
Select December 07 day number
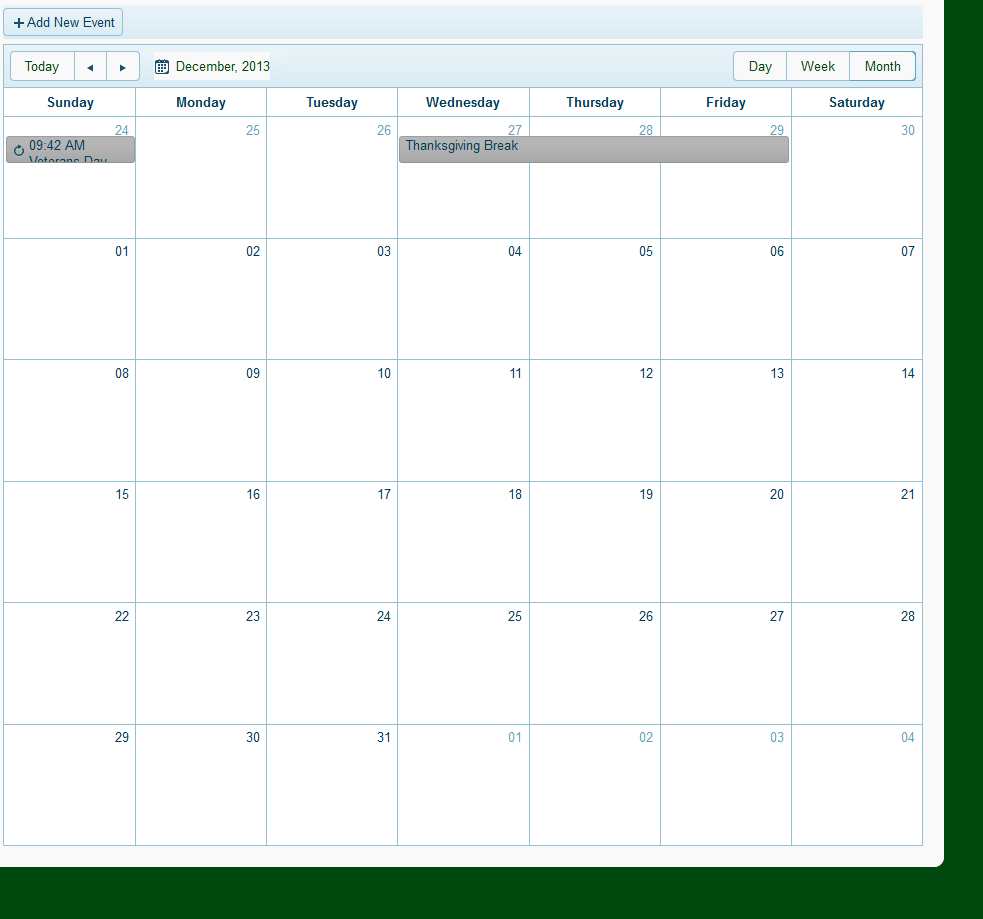(908, 251)
